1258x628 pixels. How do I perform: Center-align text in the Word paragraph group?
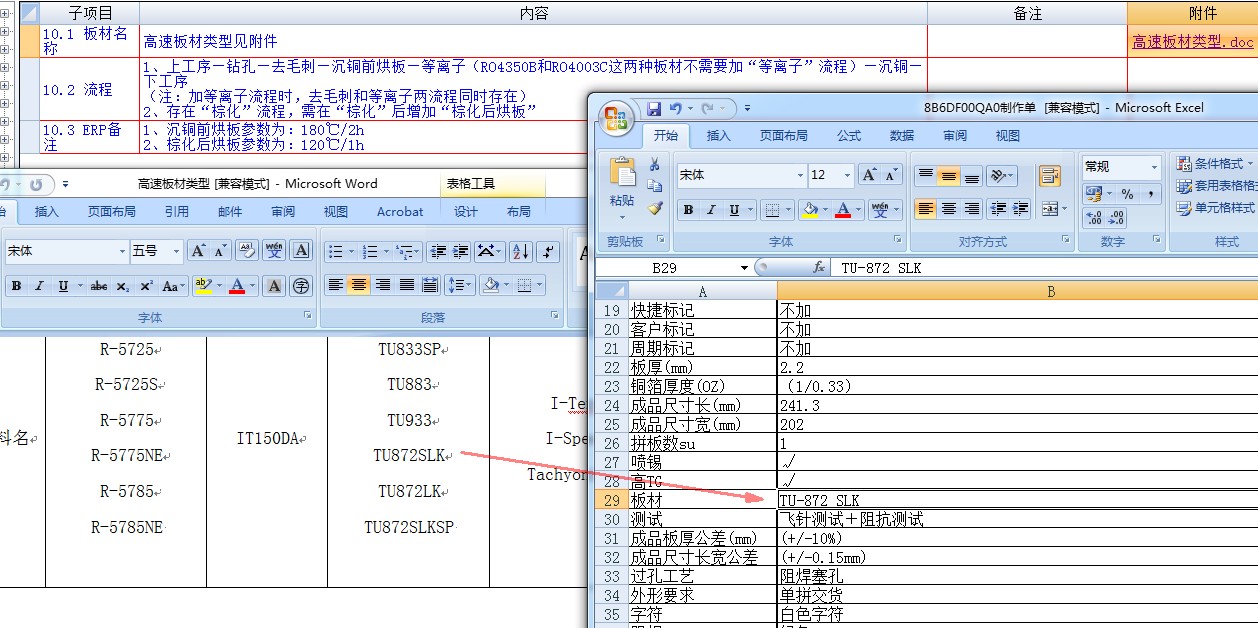(359, 285)
